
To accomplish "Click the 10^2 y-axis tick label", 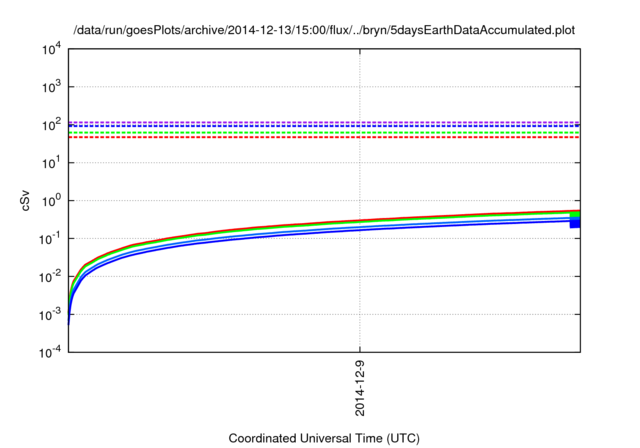I will 51,125.
